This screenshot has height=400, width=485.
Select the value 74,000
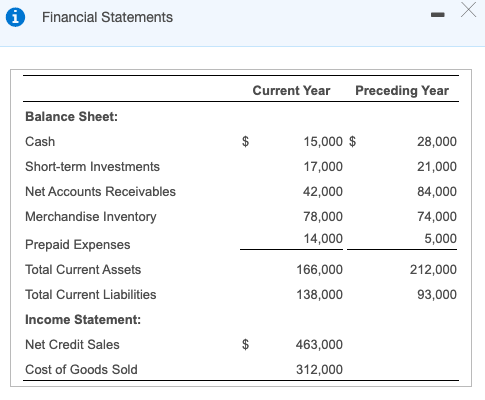click(x=437, y=217)
